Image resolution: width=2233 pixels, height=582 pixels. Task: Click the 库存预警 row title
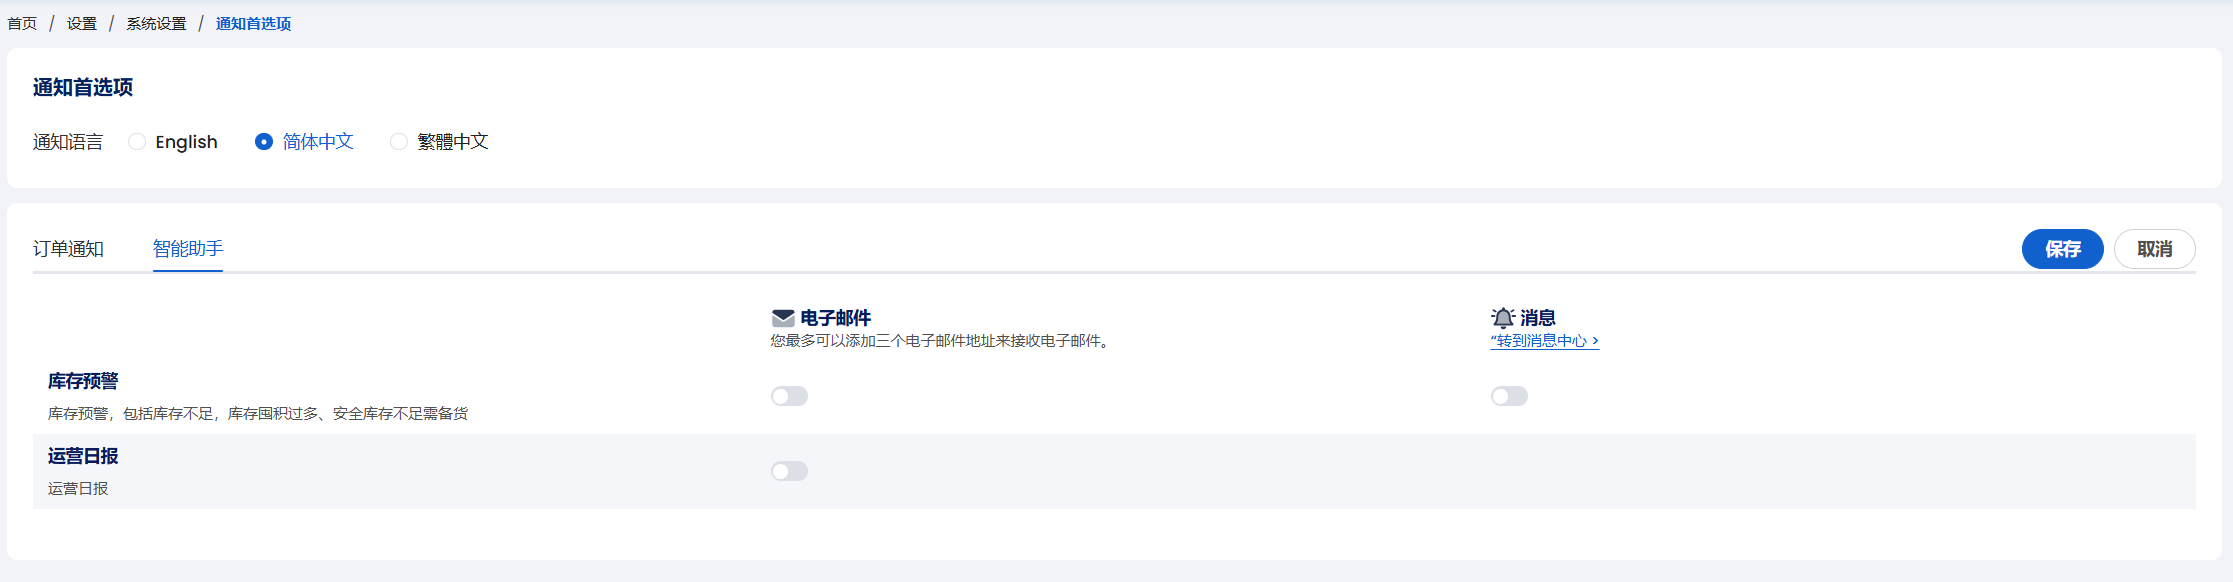83,381
